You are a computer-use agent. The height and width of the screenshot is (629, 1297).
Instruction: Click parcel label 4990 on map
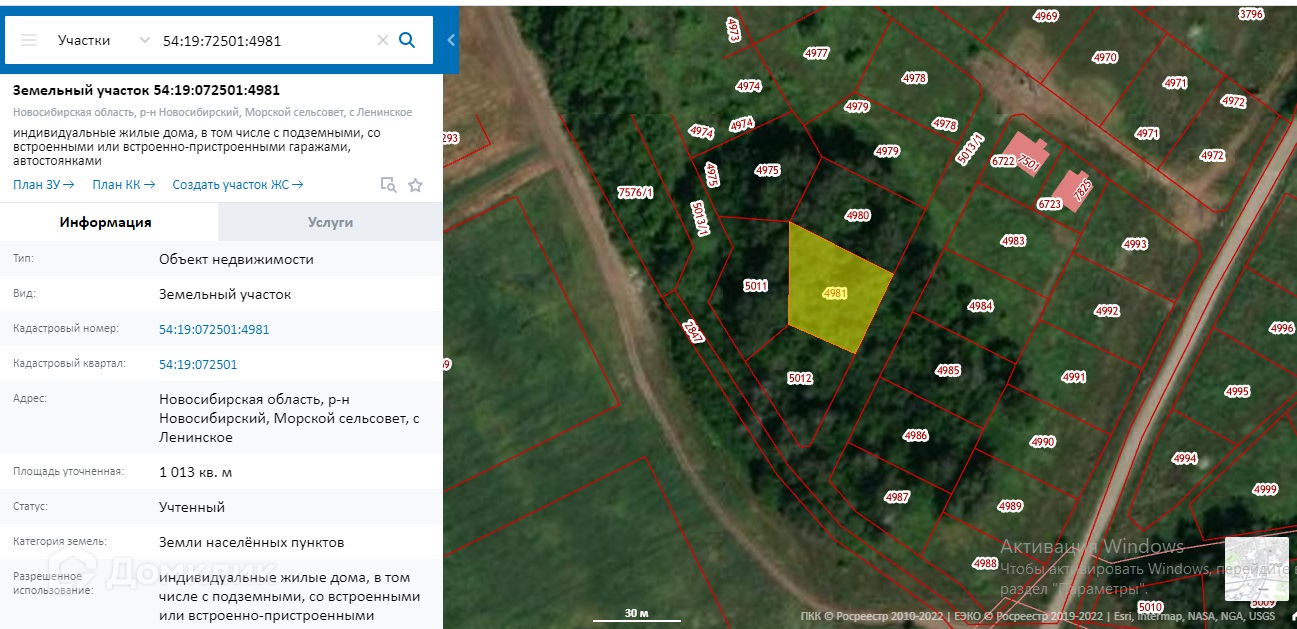pyautogui.click(x=1043, y=441)
